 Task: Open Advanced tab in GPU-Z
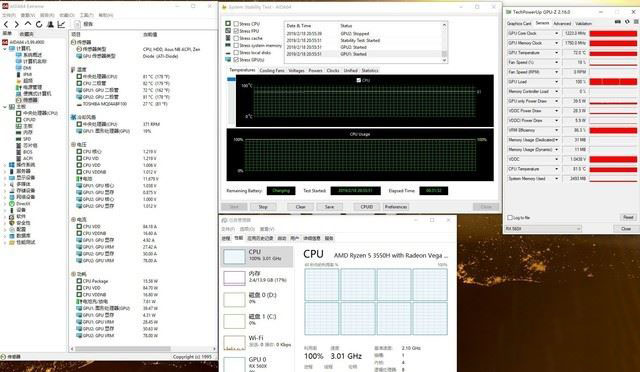pos(562,23)
